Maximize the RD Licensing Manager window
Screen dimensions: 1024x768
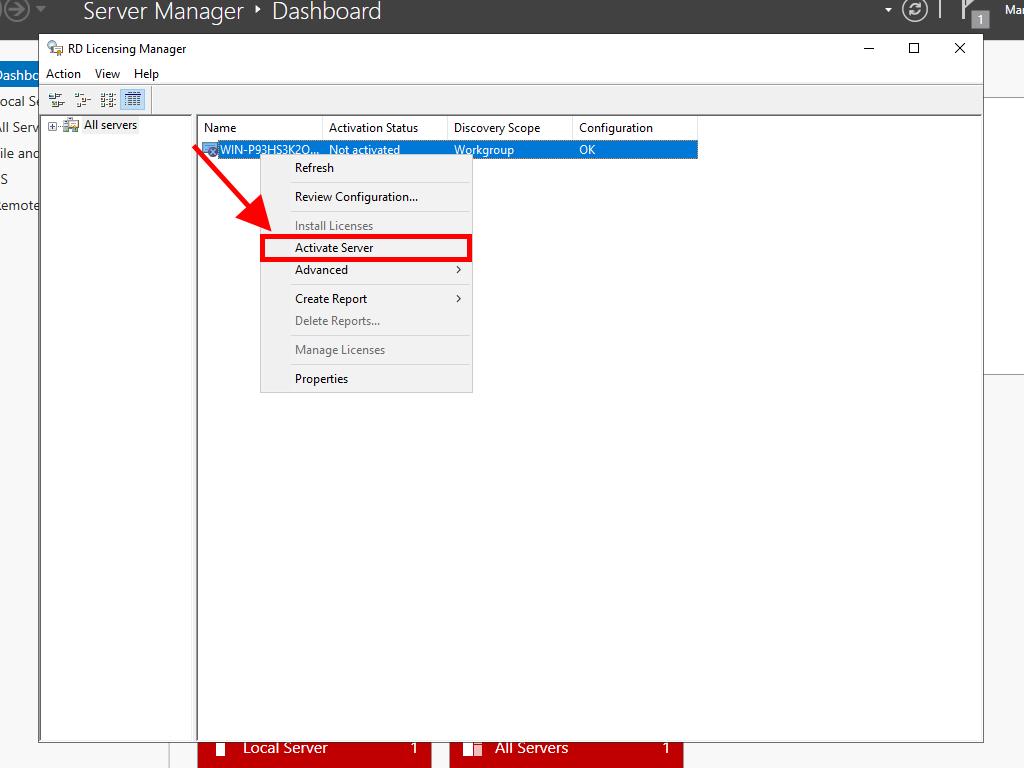[914, 48]
